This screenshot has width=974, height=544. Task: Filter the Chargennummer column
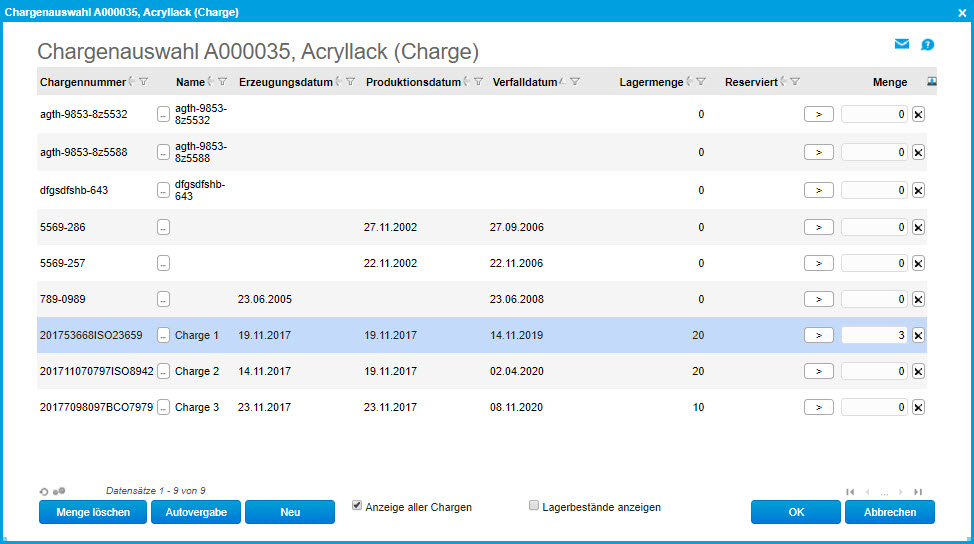click(143, 82)
